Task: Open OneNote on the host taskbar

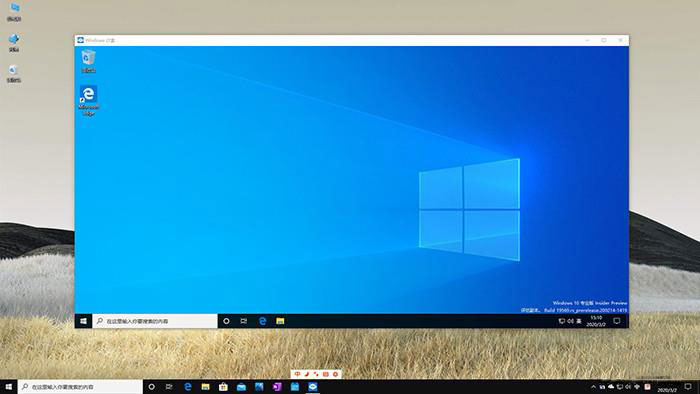Action: 277,387
